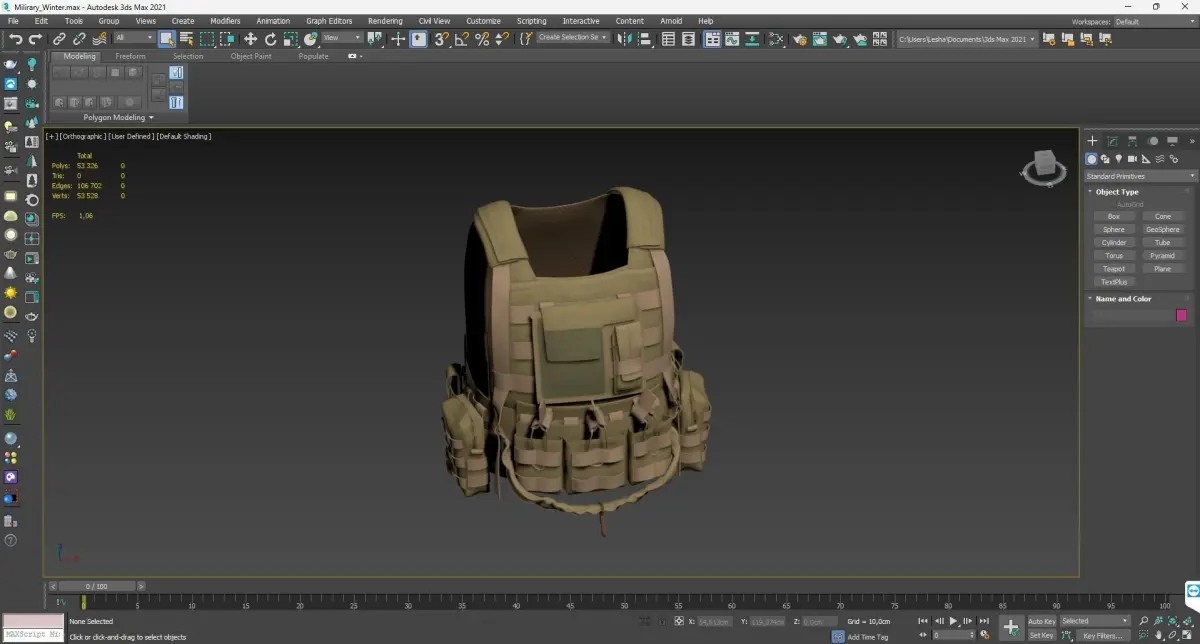Toggle the Angle Snap button
The image size is (1200, 644).
tap(462, 39)
